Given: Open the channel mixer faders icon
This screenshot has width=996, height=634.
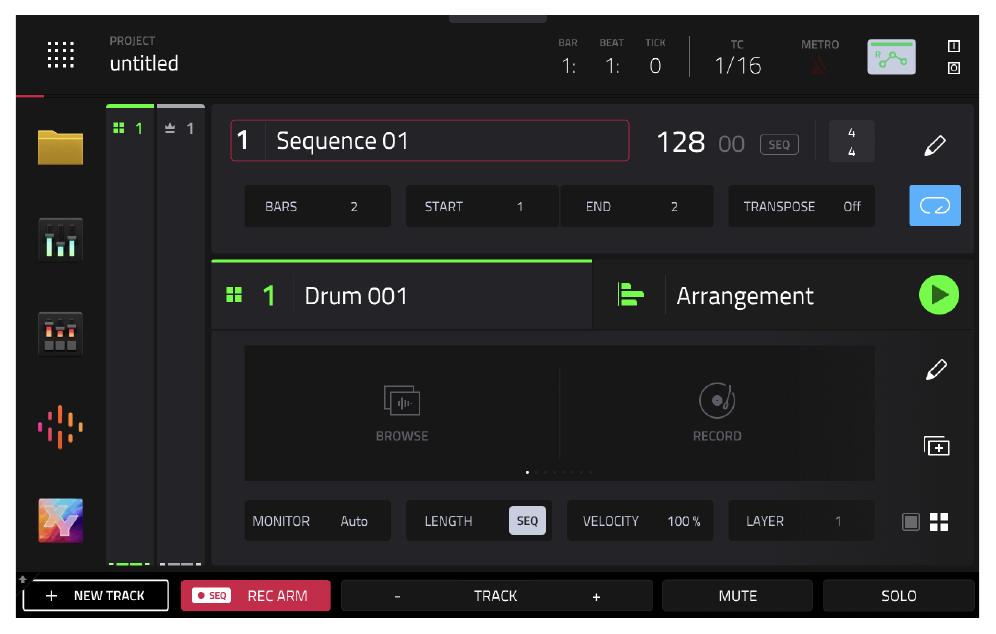Looking at the screenshot, I should 60,239.
